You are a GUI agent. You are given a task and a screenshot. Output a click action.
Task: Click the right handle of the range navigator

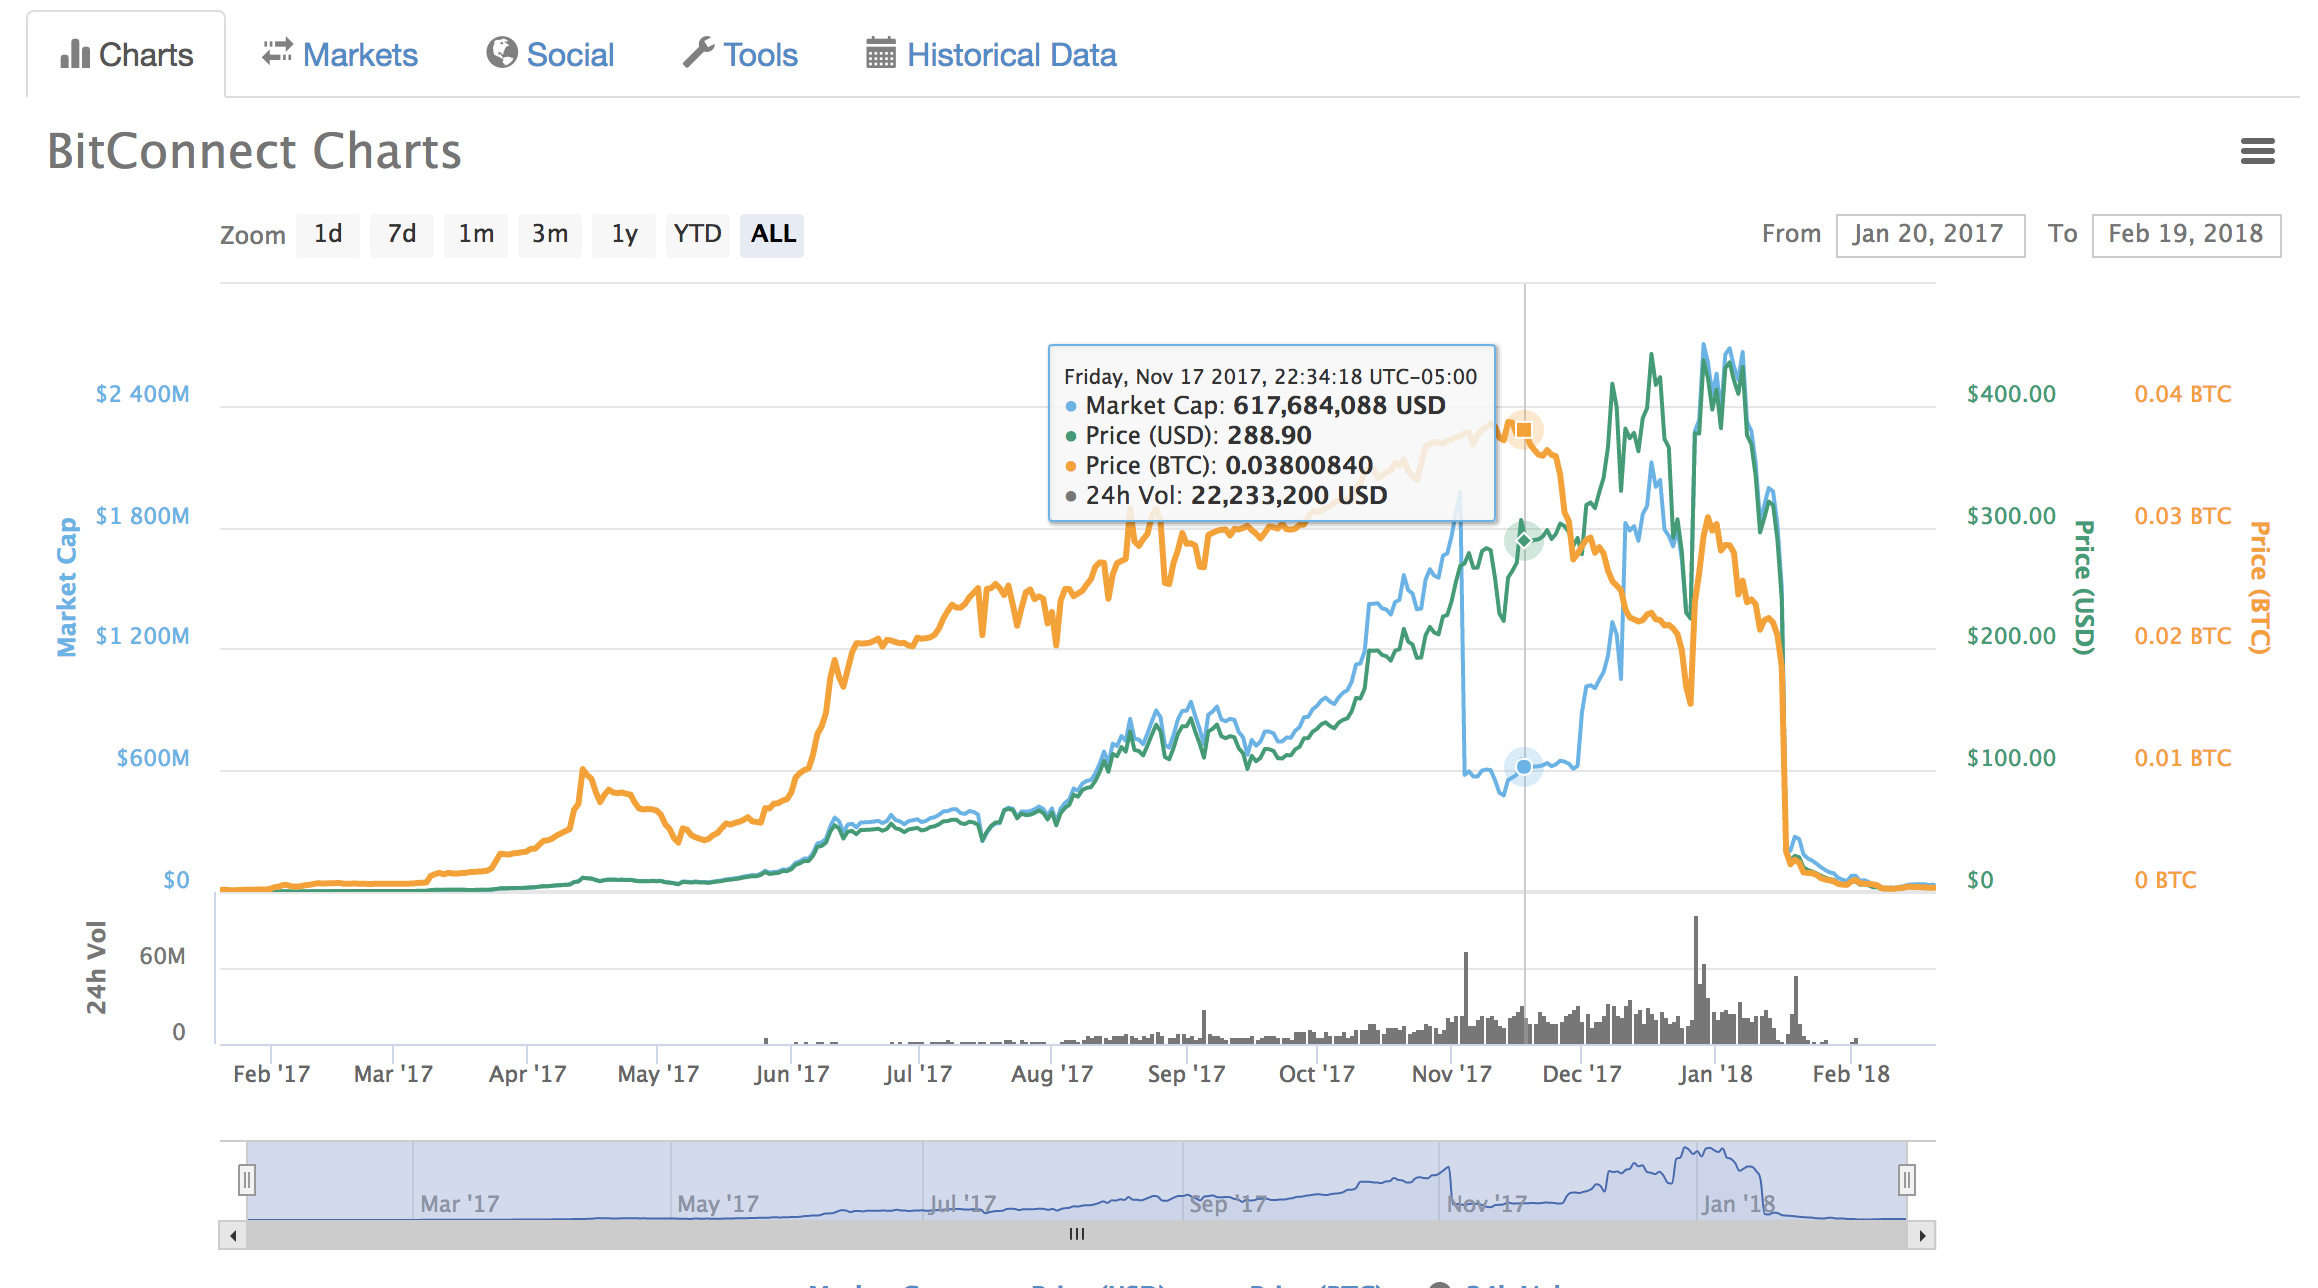pos(1905,1181)
